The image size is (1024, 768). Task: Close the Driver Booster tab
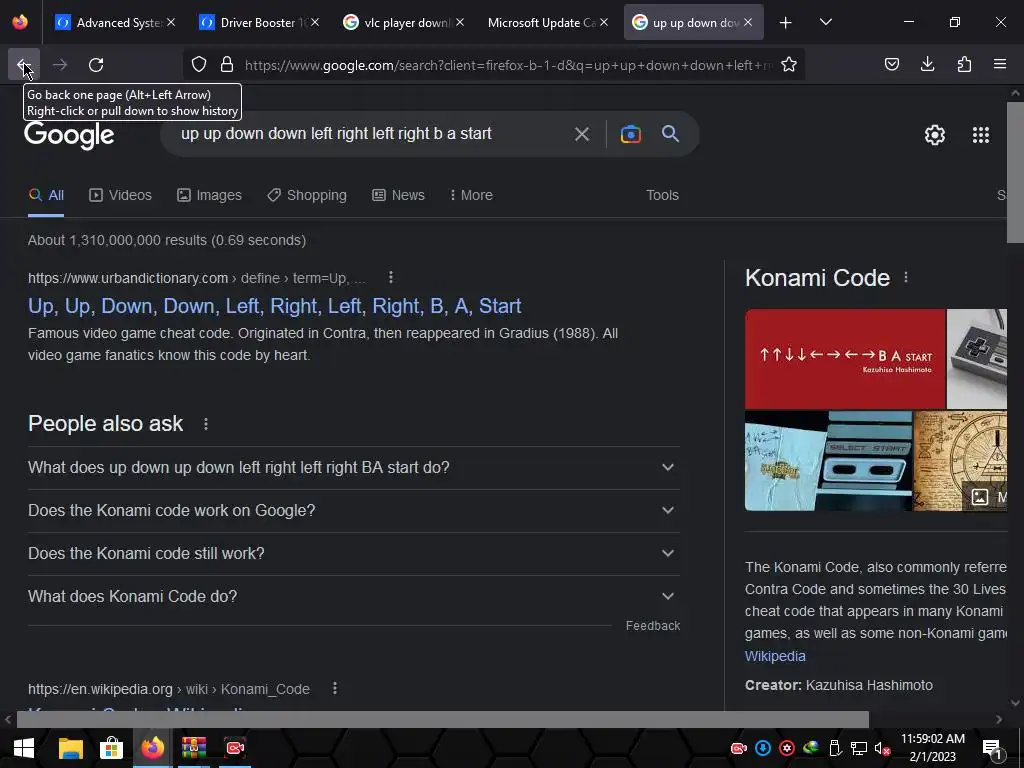click(315, 22)
